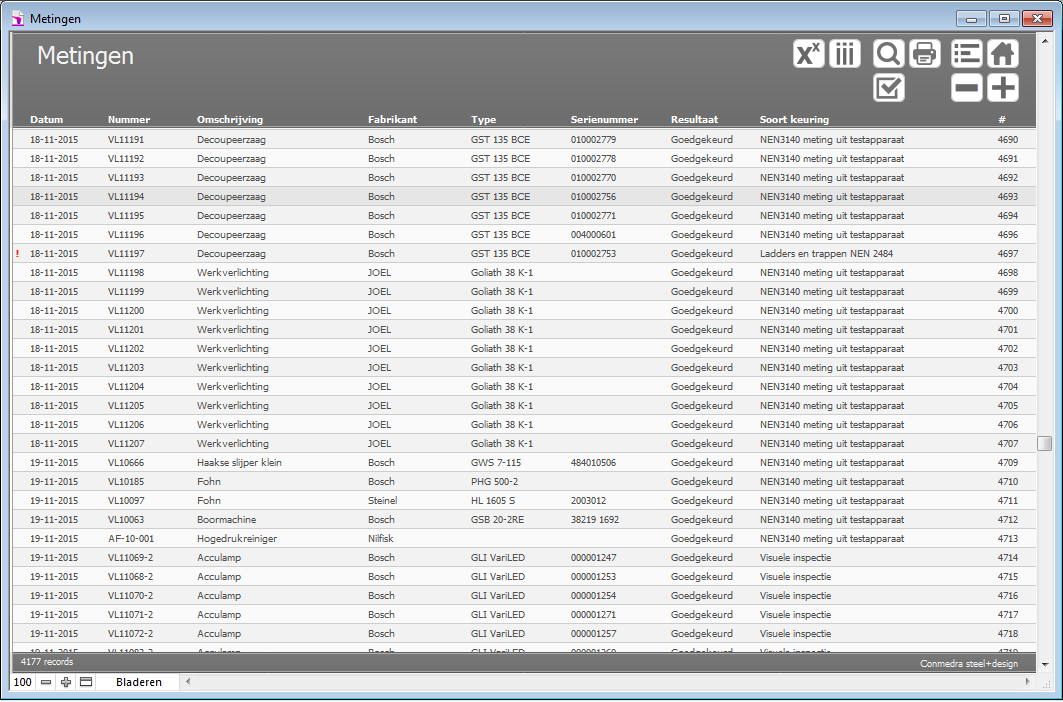Zoom out using the status bar minus button

46,682
